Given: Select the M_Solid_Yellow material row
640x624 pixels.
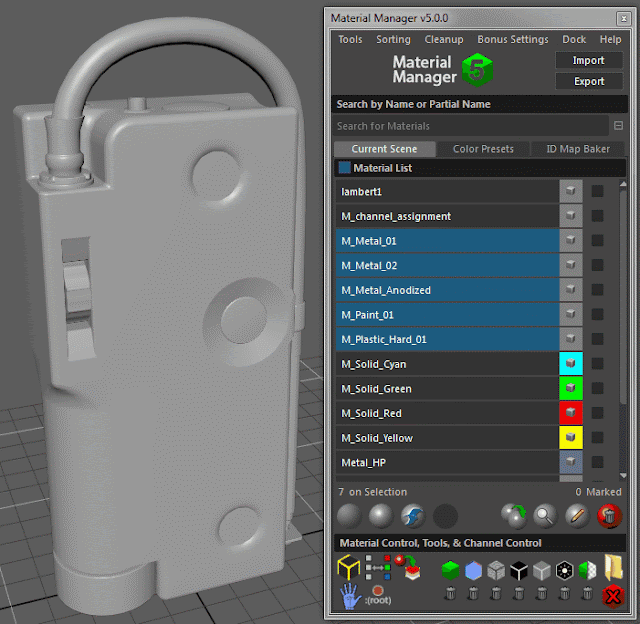Looking at the screenshot, I should (447, 437).
